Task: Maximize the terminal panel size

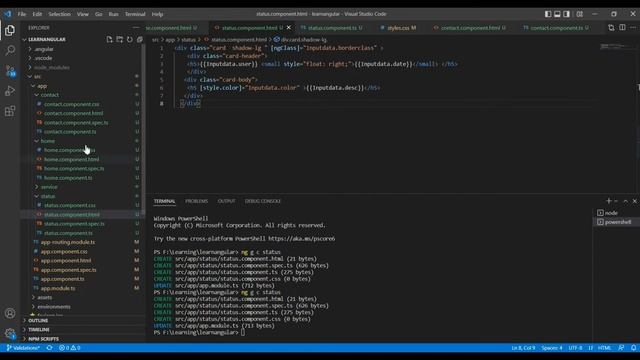Action: pyautogui.click(x=625, y=201)
